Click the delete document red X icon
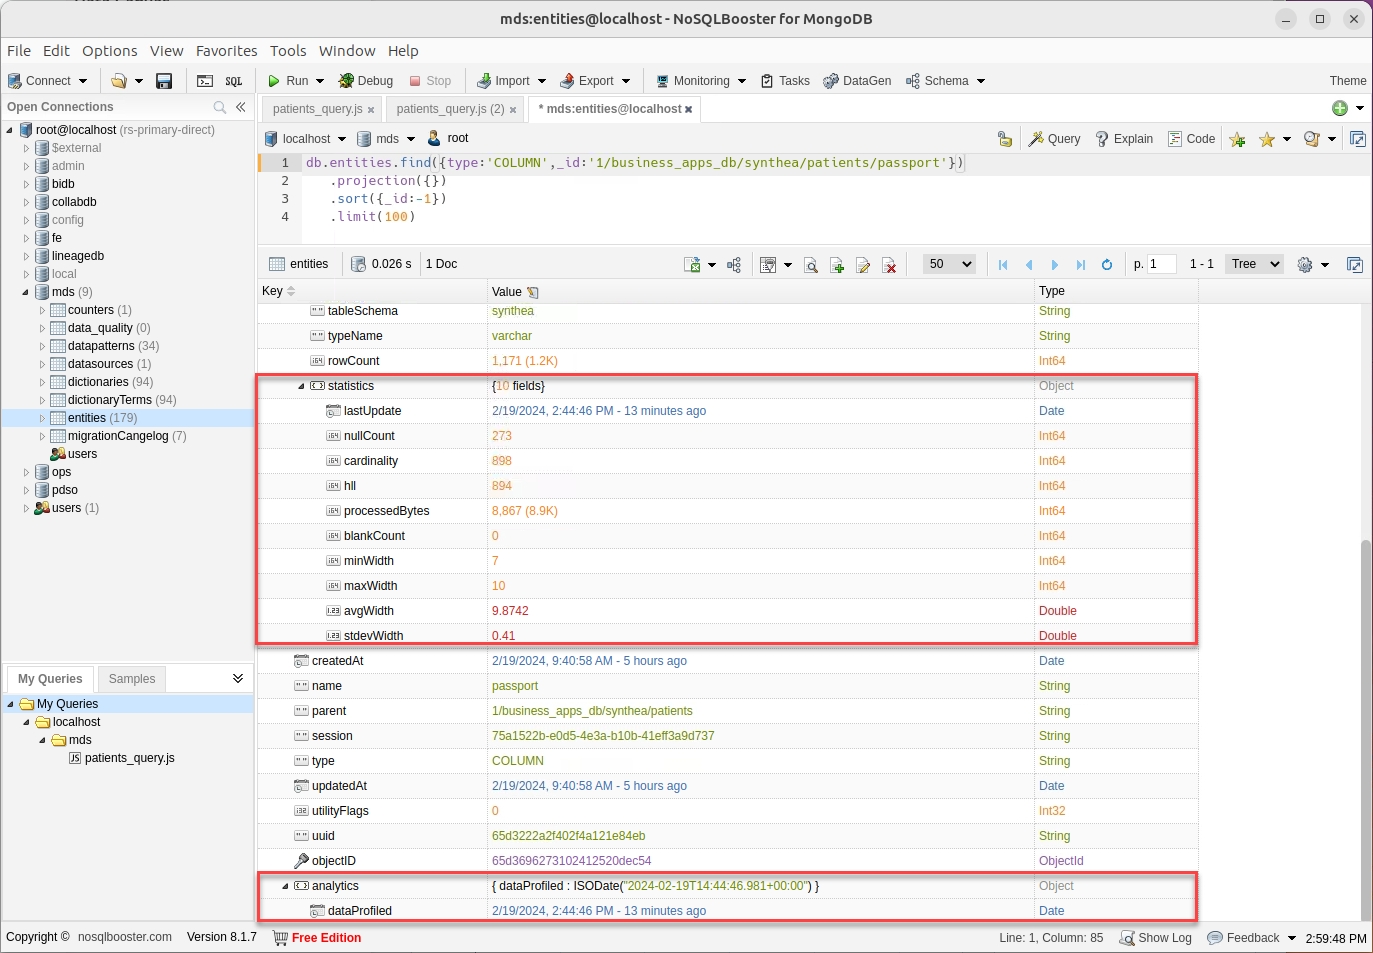Image resolution: width=1373 pixels, height=953 pixels. pyautogui.click(x=889, y=265)
